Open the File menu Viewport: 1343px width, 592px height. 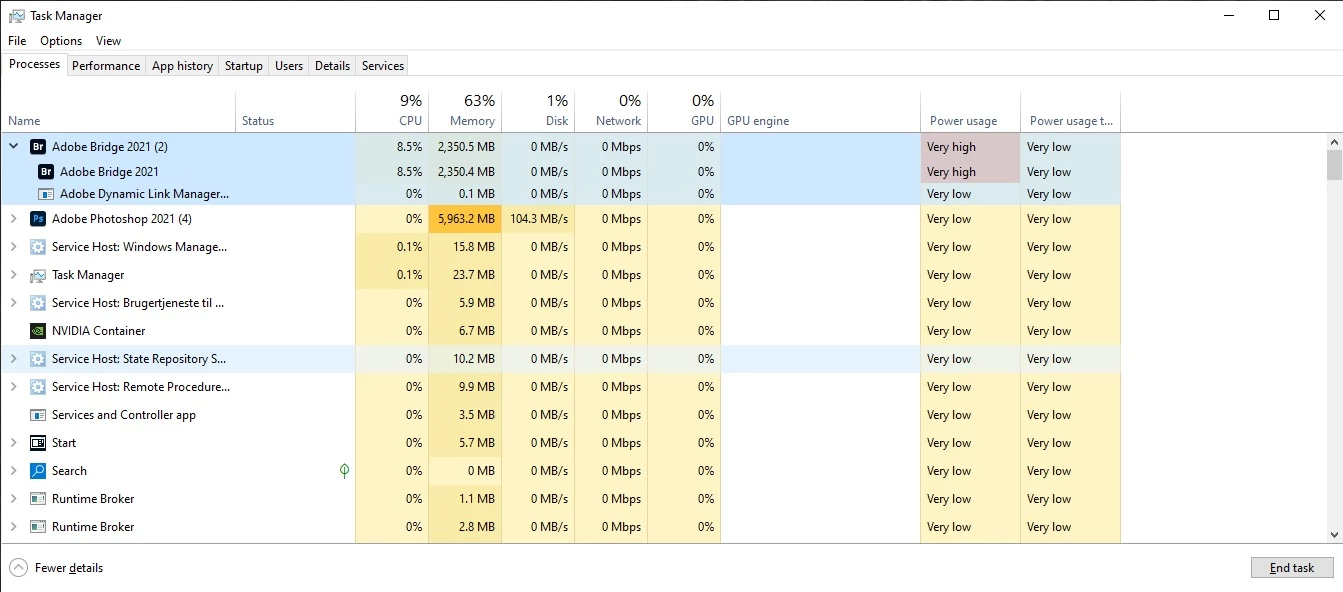pyautogui.click(x=17, y=41)
